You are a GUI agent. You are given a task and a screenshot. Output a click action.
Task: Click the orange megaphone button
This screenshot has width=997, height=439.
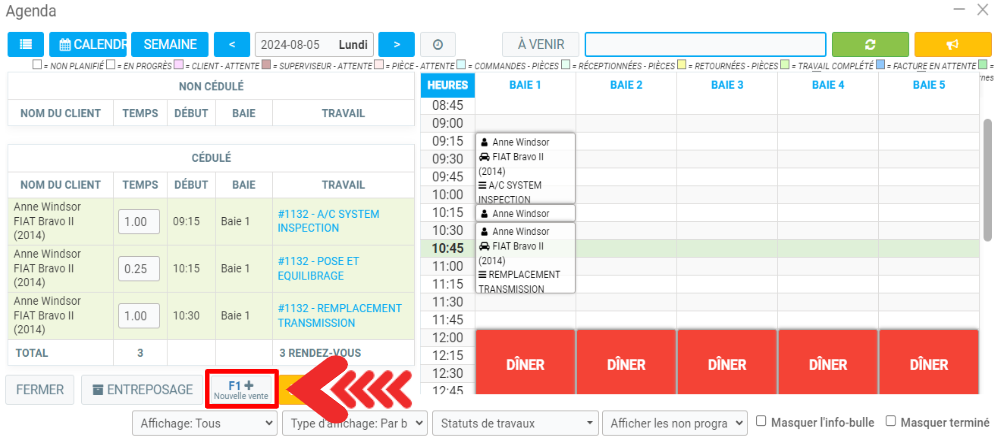click(x=951, y=45)
